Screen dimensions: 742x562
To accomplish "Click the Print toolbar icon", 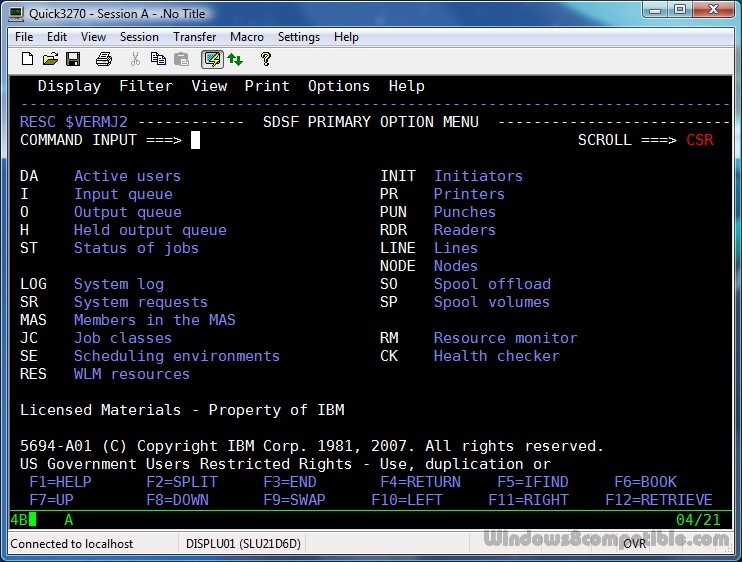I will point(104,59).
